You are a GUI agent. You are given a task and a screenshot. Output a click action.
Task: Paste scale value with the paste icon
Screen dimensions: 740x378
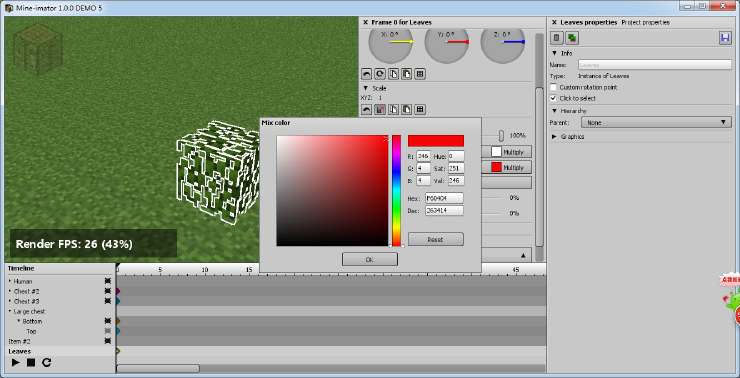(x=406, y=110)
